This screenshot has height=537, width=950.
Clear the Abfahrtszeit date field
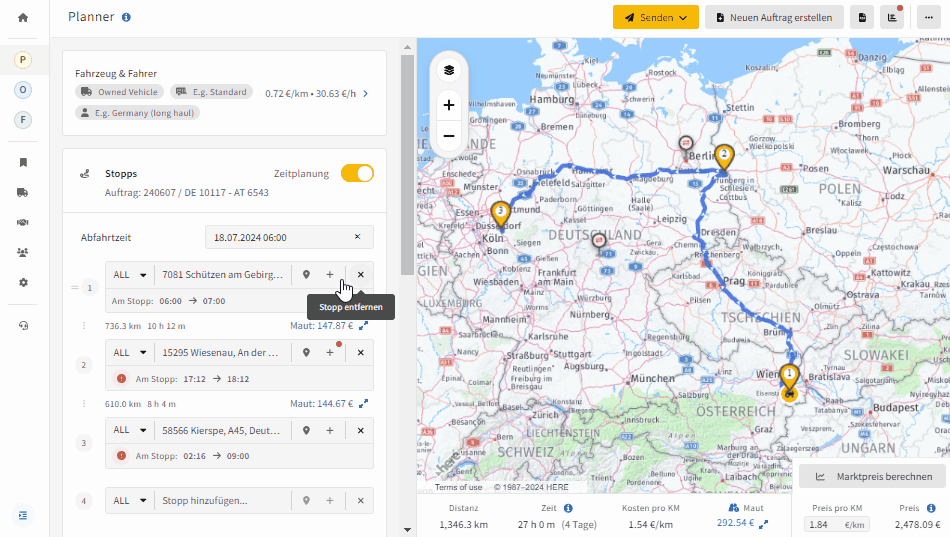[x=357, y=237]
